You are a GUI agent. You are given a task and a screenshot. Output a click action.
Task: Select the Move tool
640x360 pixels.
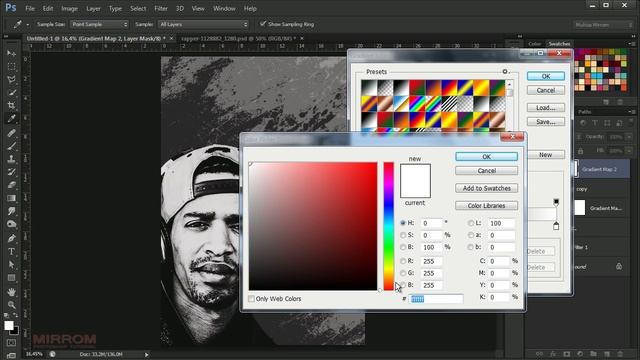[11, 53]
